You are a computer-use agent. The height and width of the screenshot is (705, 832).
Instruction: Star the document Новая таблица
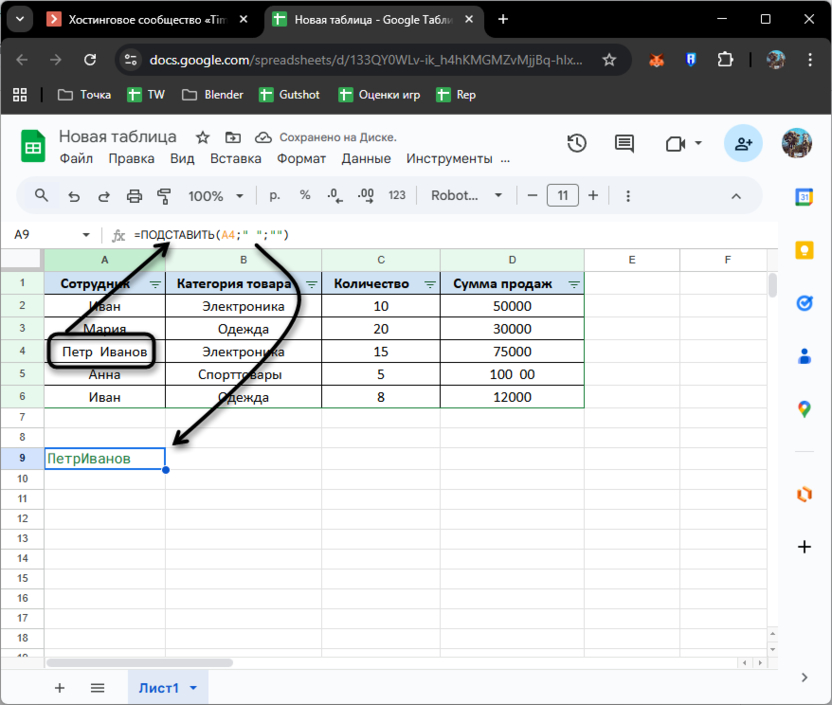(203, 137)
